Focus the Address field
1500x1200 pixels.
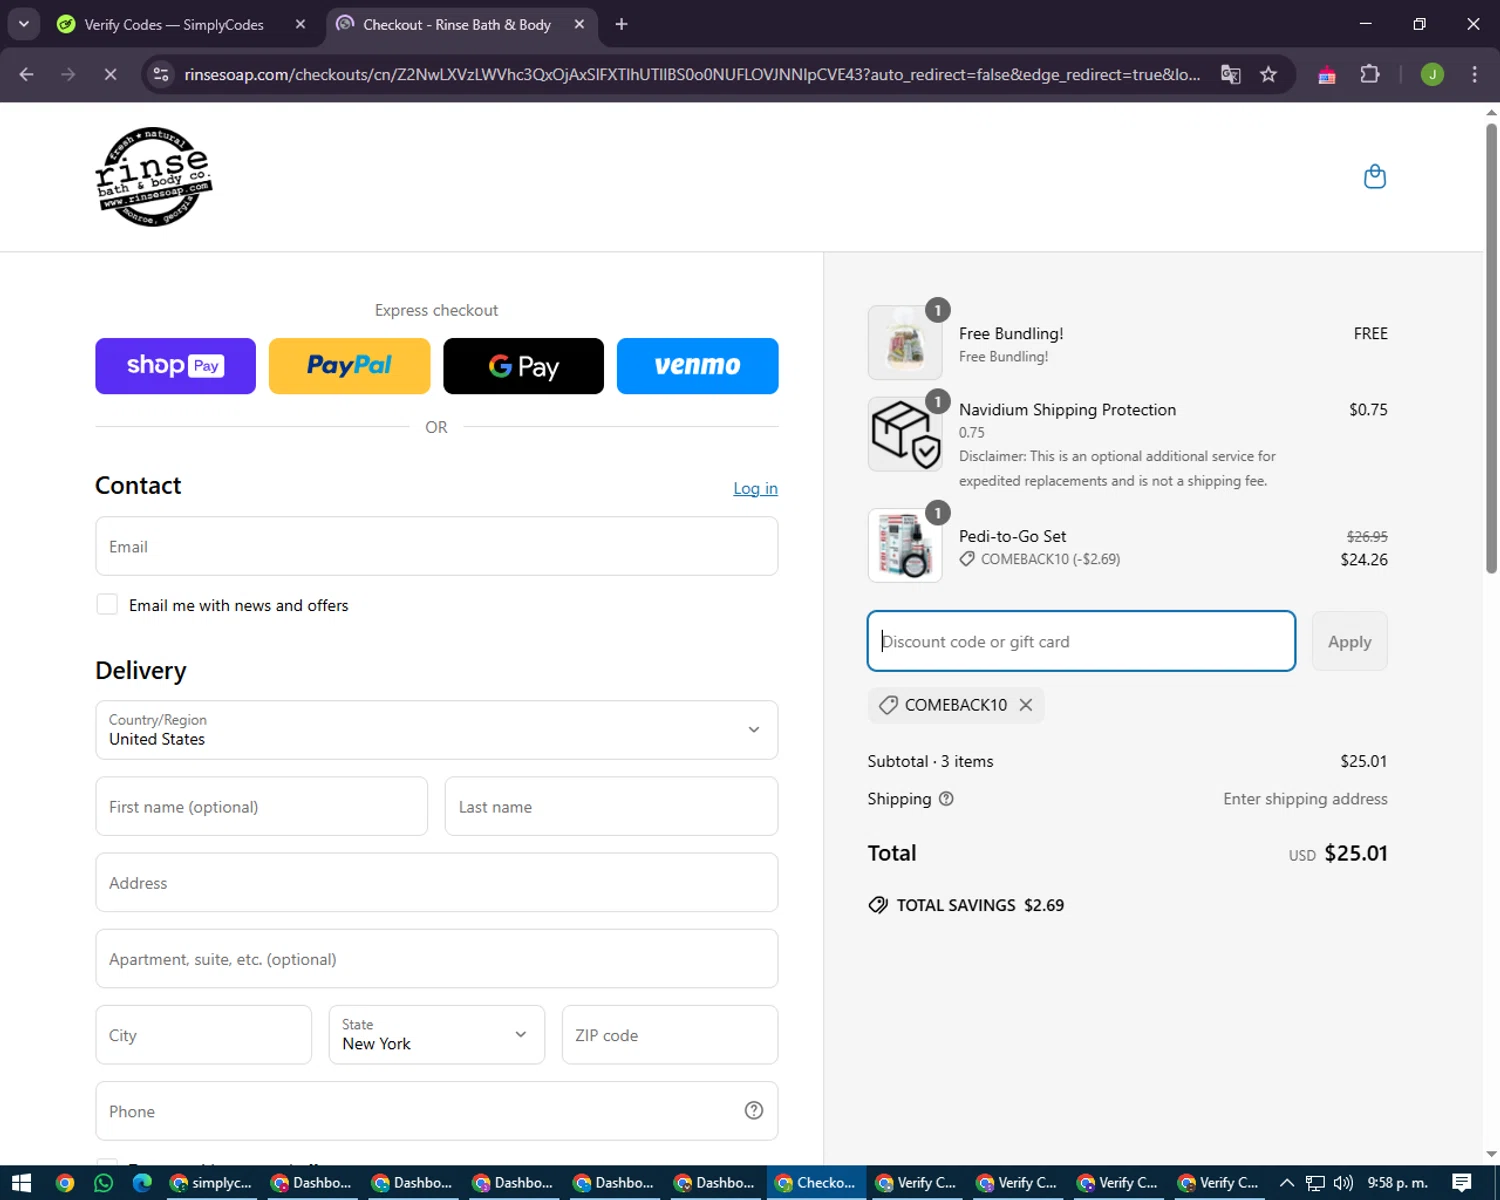[437, 882]
